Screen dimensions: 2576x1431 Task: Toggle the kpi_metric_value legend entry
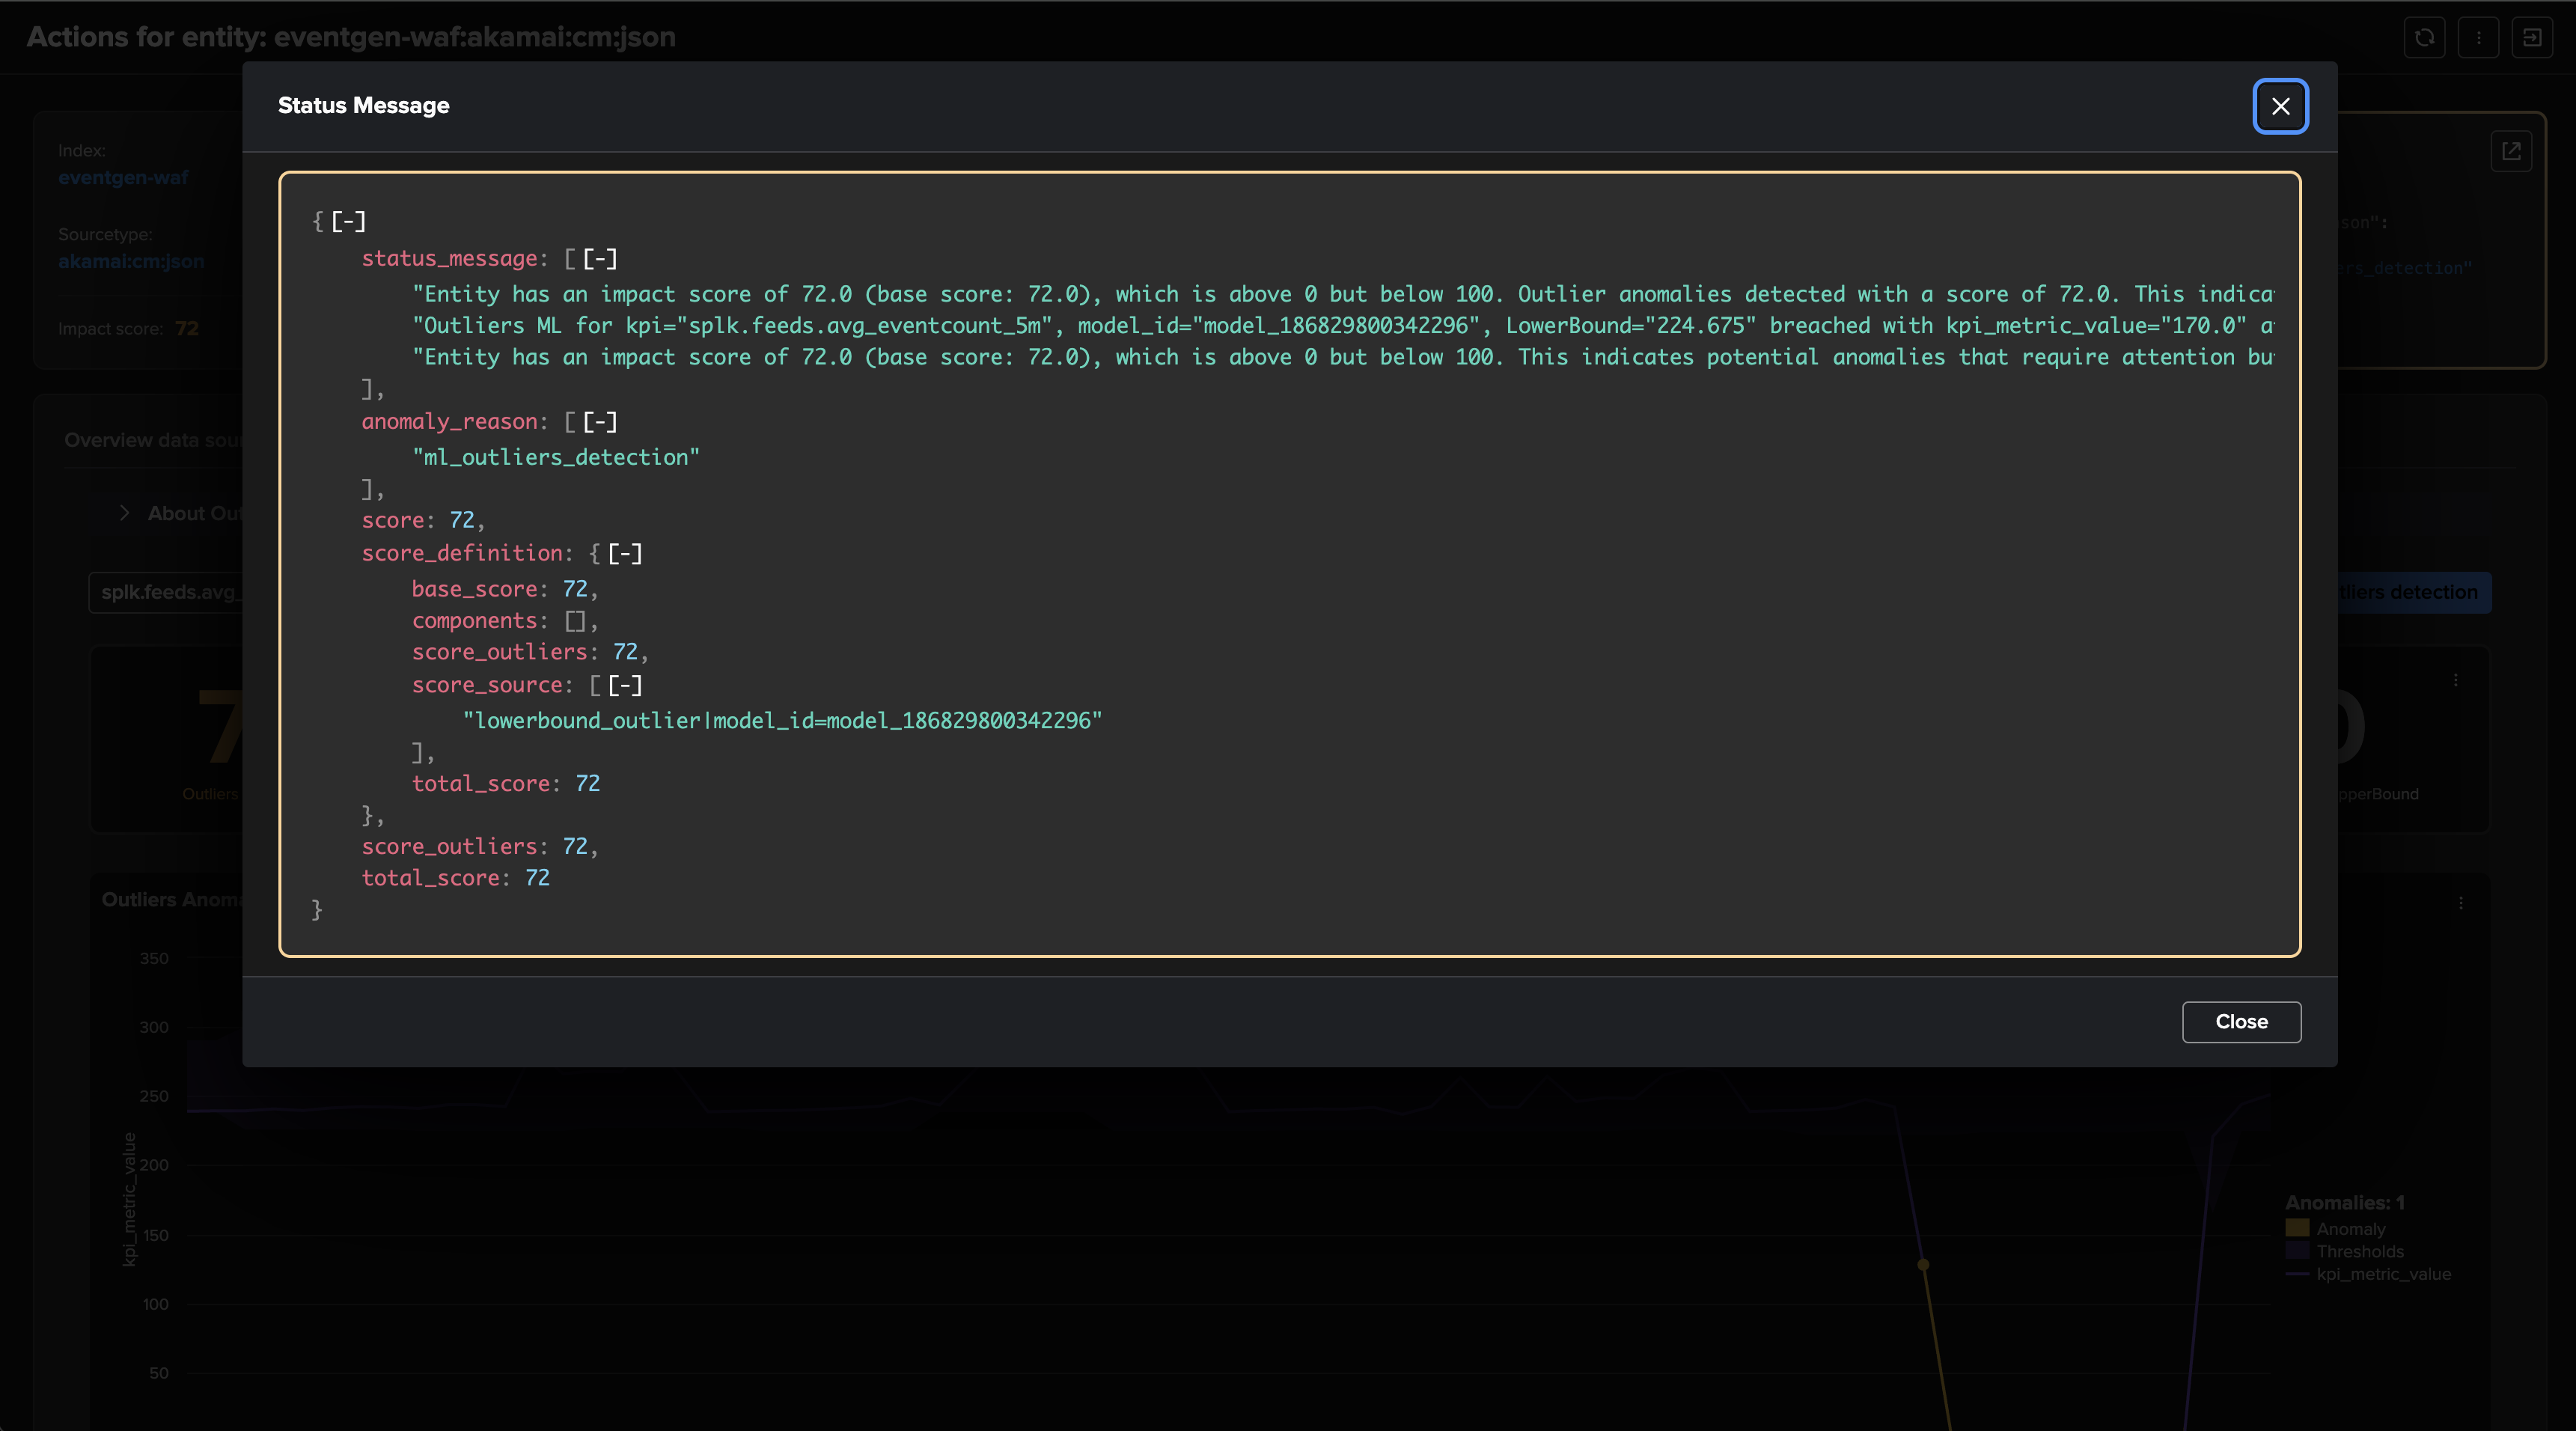click(x=2383, y=1274)
